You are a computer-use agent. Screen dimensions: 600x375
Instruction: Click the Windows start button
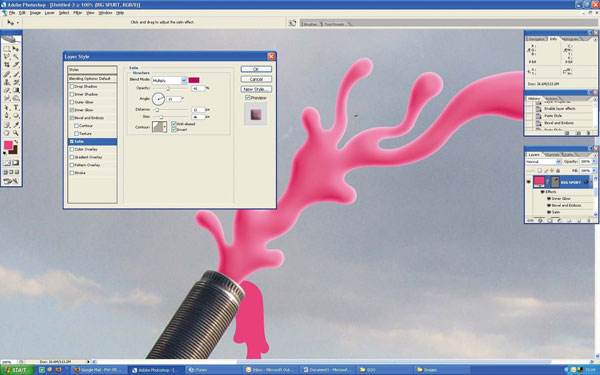[17, 370]
